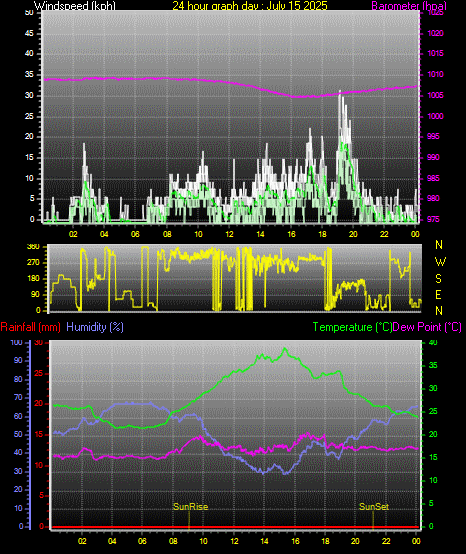This screenshot has height=554, width=466.
Task: Click the 180 degree wind axis value
Action: coord(33,279)
